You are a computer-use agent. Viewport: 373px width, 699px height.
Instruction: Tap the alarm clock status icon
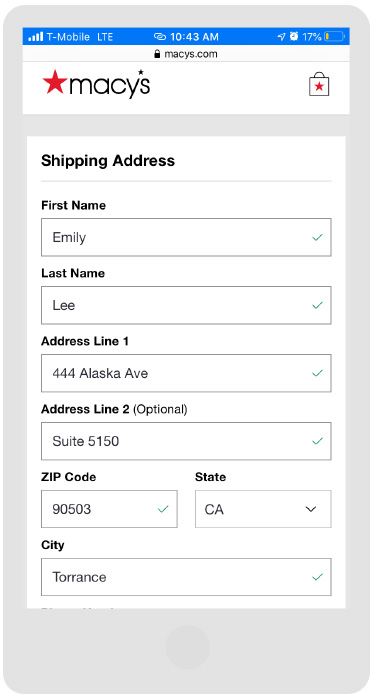(294, 36)
